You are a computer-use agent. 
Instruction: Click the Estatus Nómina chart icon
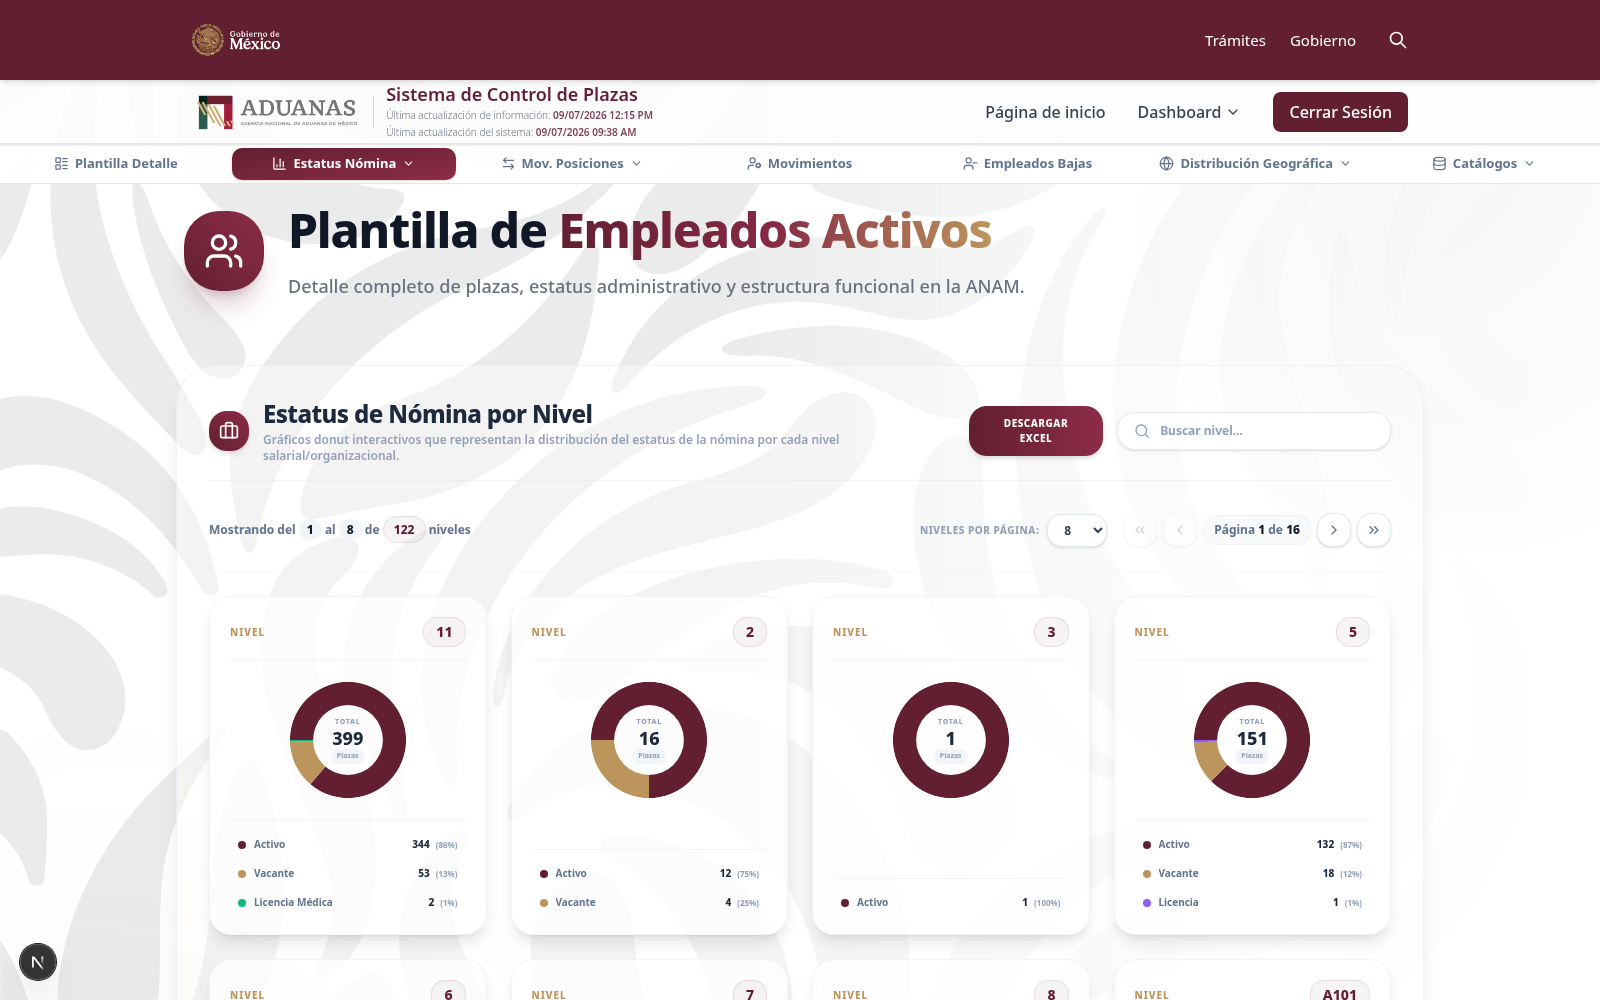point(279,164)
